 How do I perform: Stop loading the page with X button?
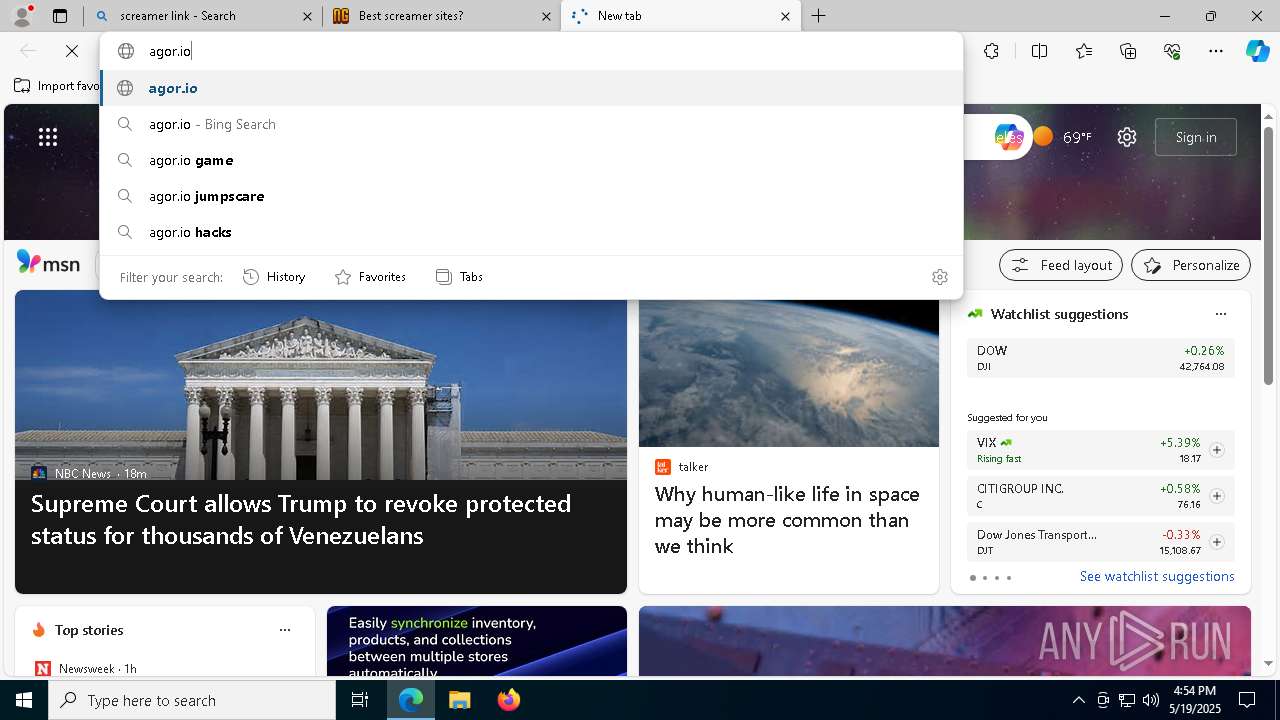coord(72,51)
